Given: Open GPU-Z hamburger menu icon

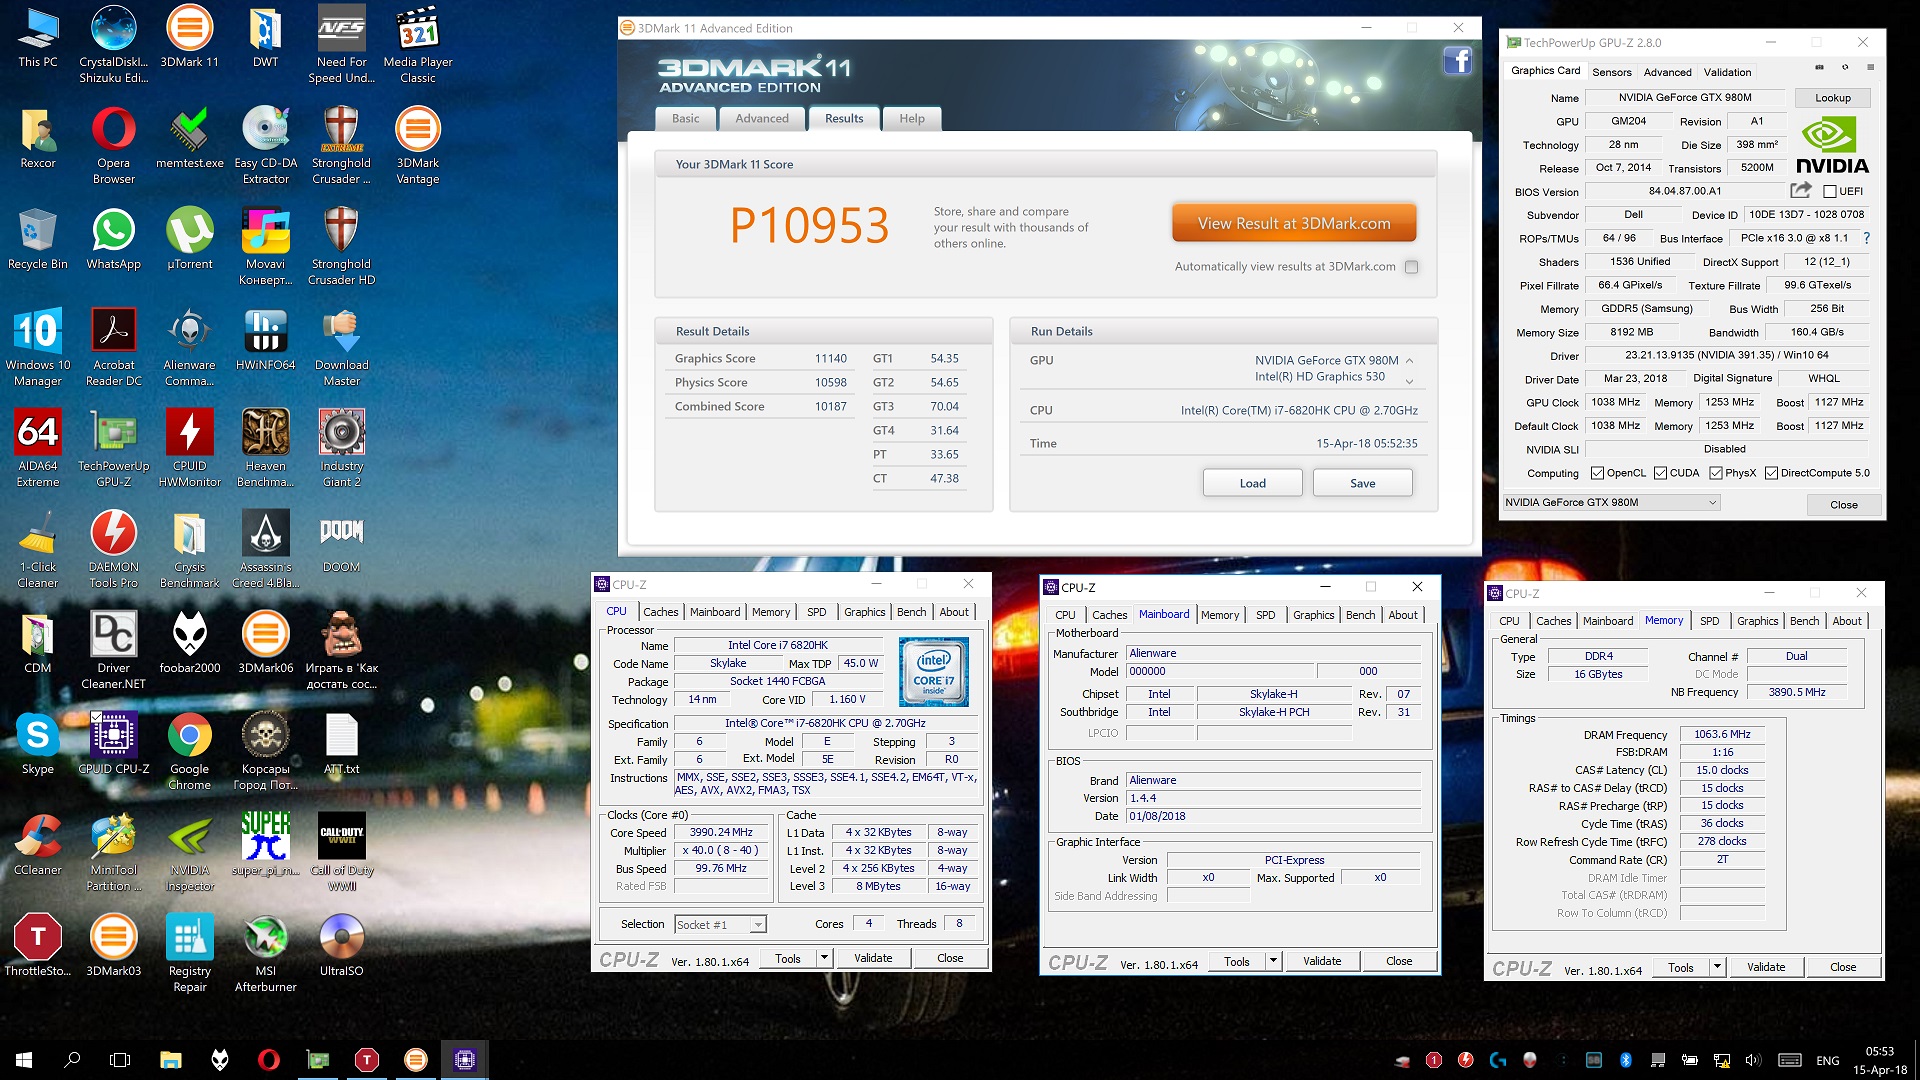Looking at the screenshot, I should pyautogui.click(x=1870, y=68).
